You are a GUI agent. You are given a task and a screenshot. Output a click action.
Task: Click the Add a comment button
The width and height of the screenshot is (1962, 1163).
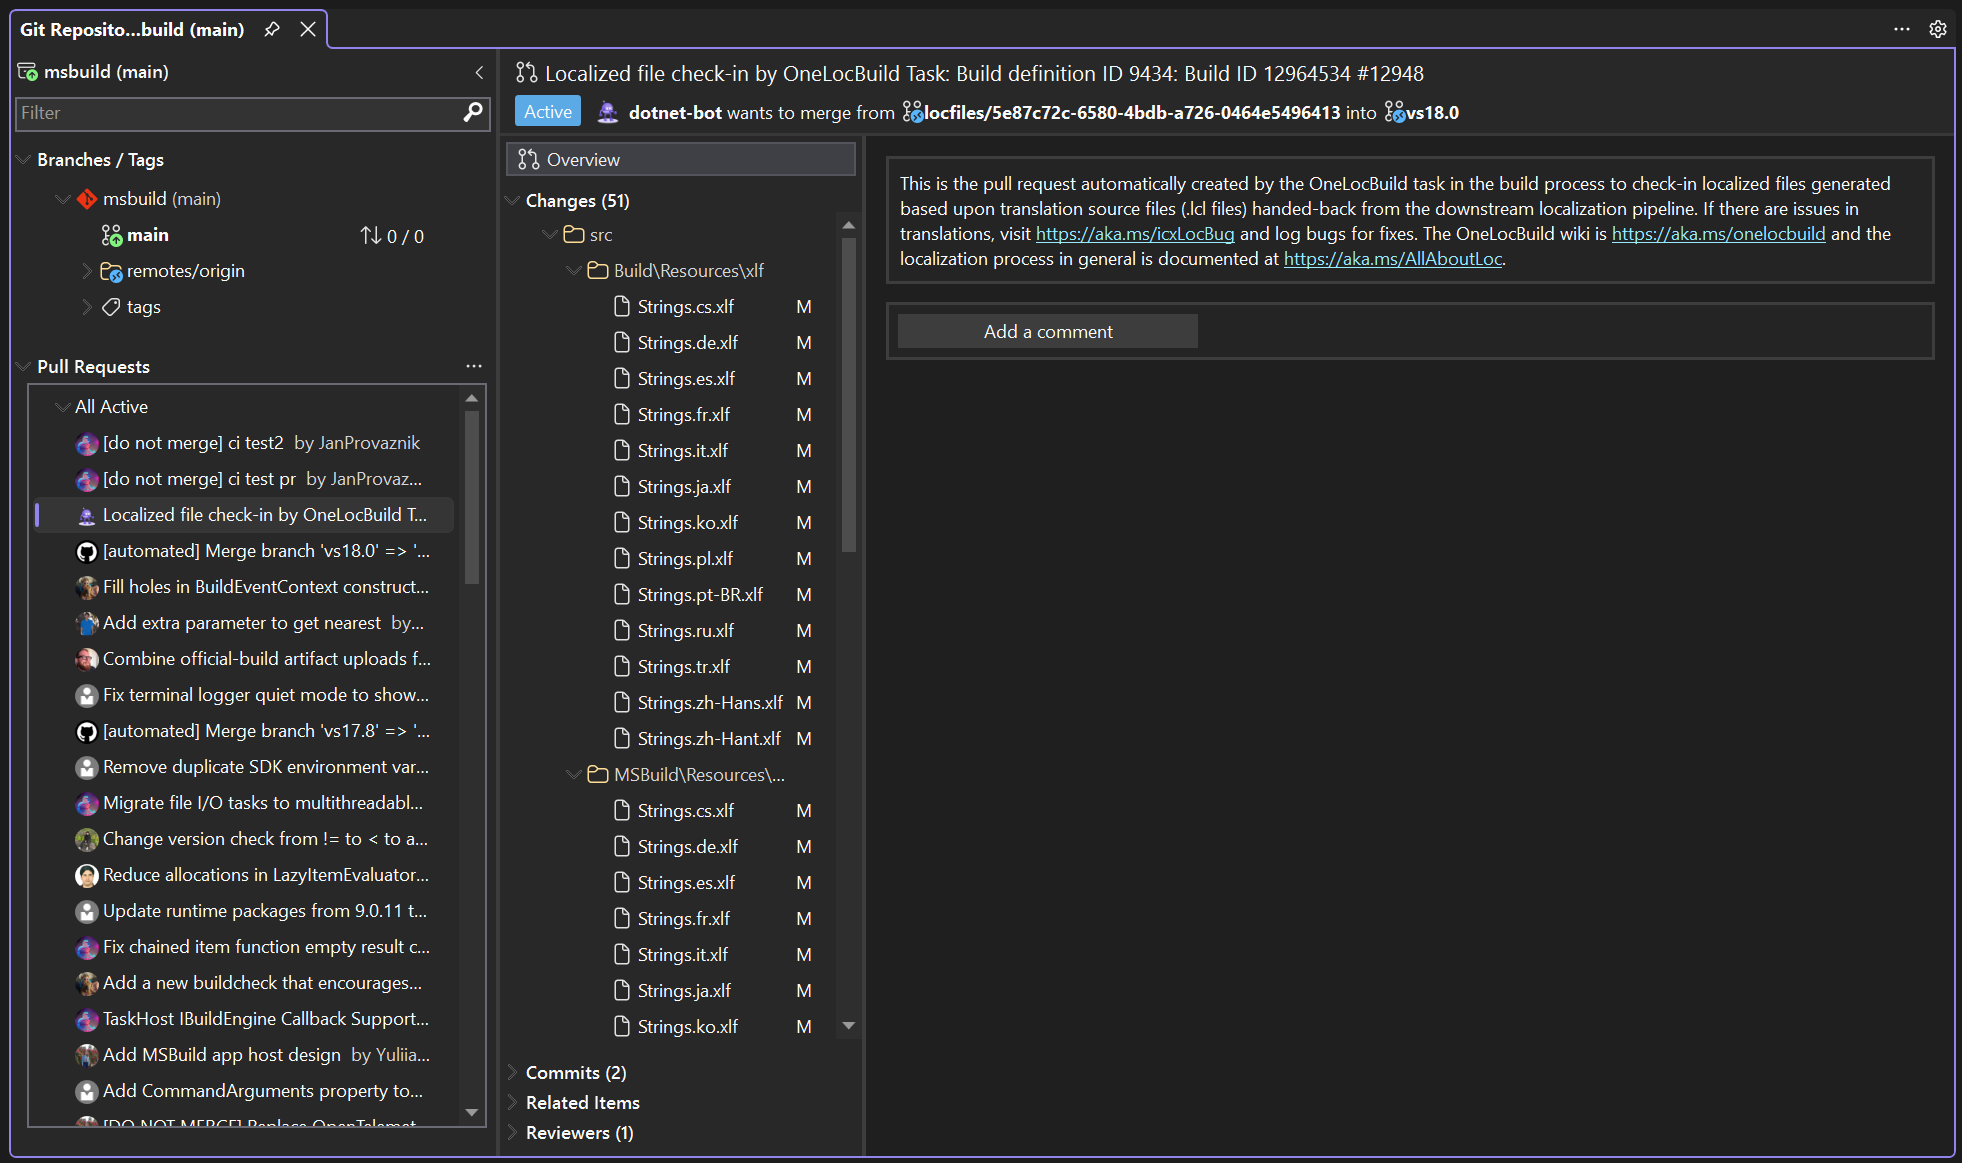[x=1048, y=331]
